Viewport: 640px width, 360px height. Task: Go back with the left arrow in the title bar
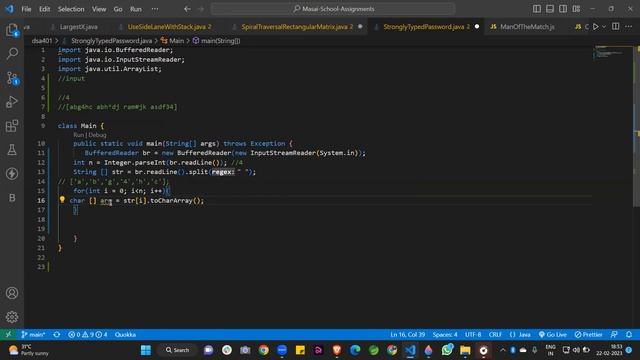coord(187,9)
